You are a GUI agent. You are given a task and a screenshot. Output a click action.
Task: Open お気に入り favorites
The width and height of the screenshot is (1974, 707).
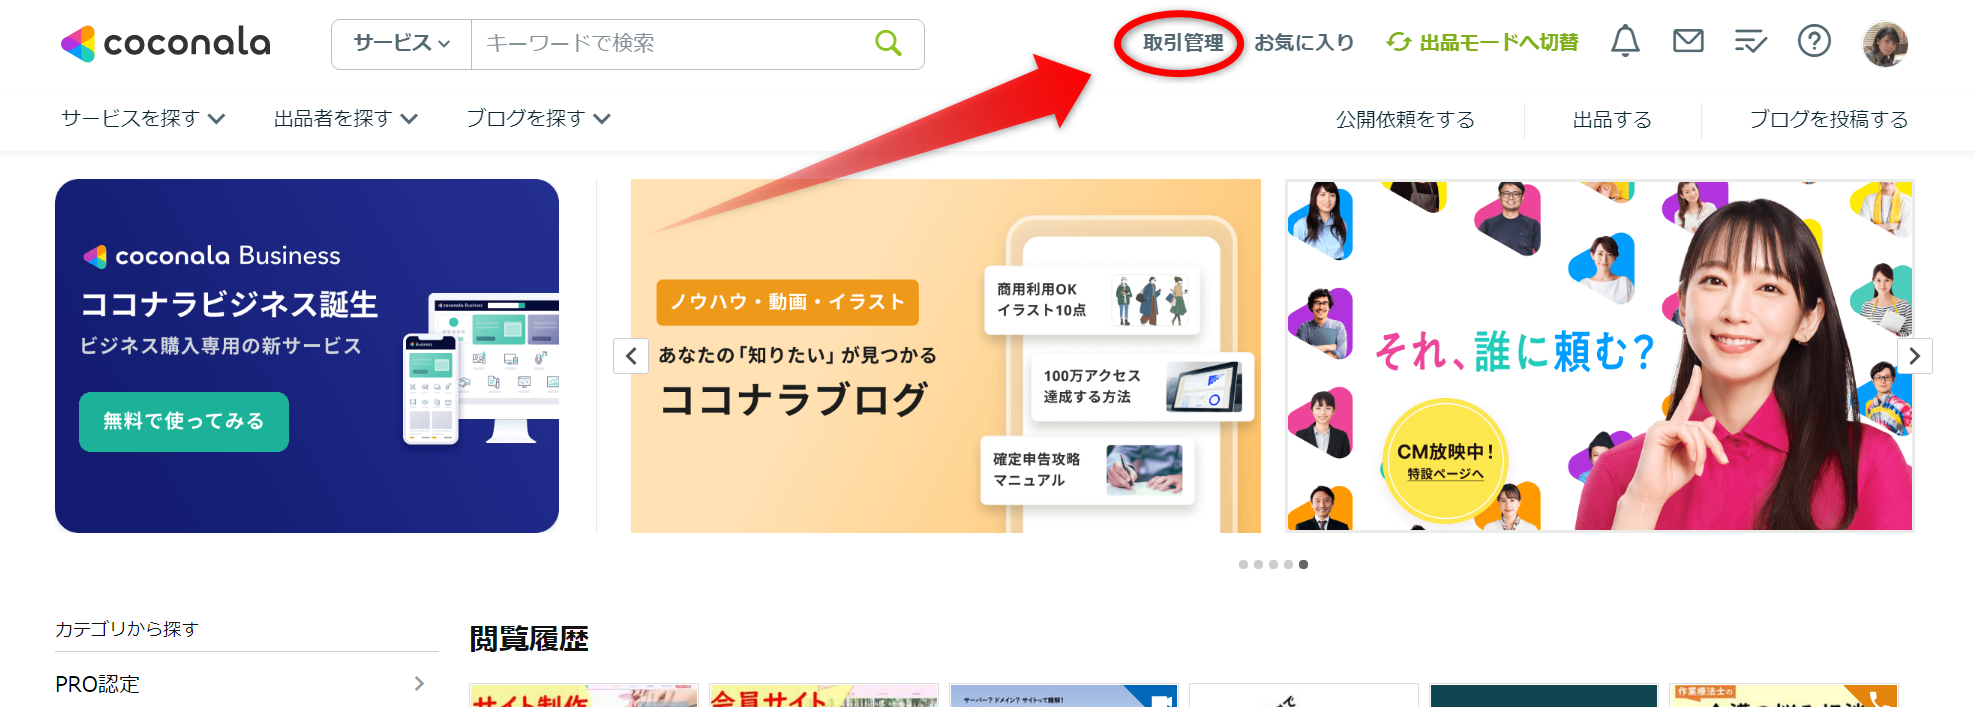(1304, 43)
